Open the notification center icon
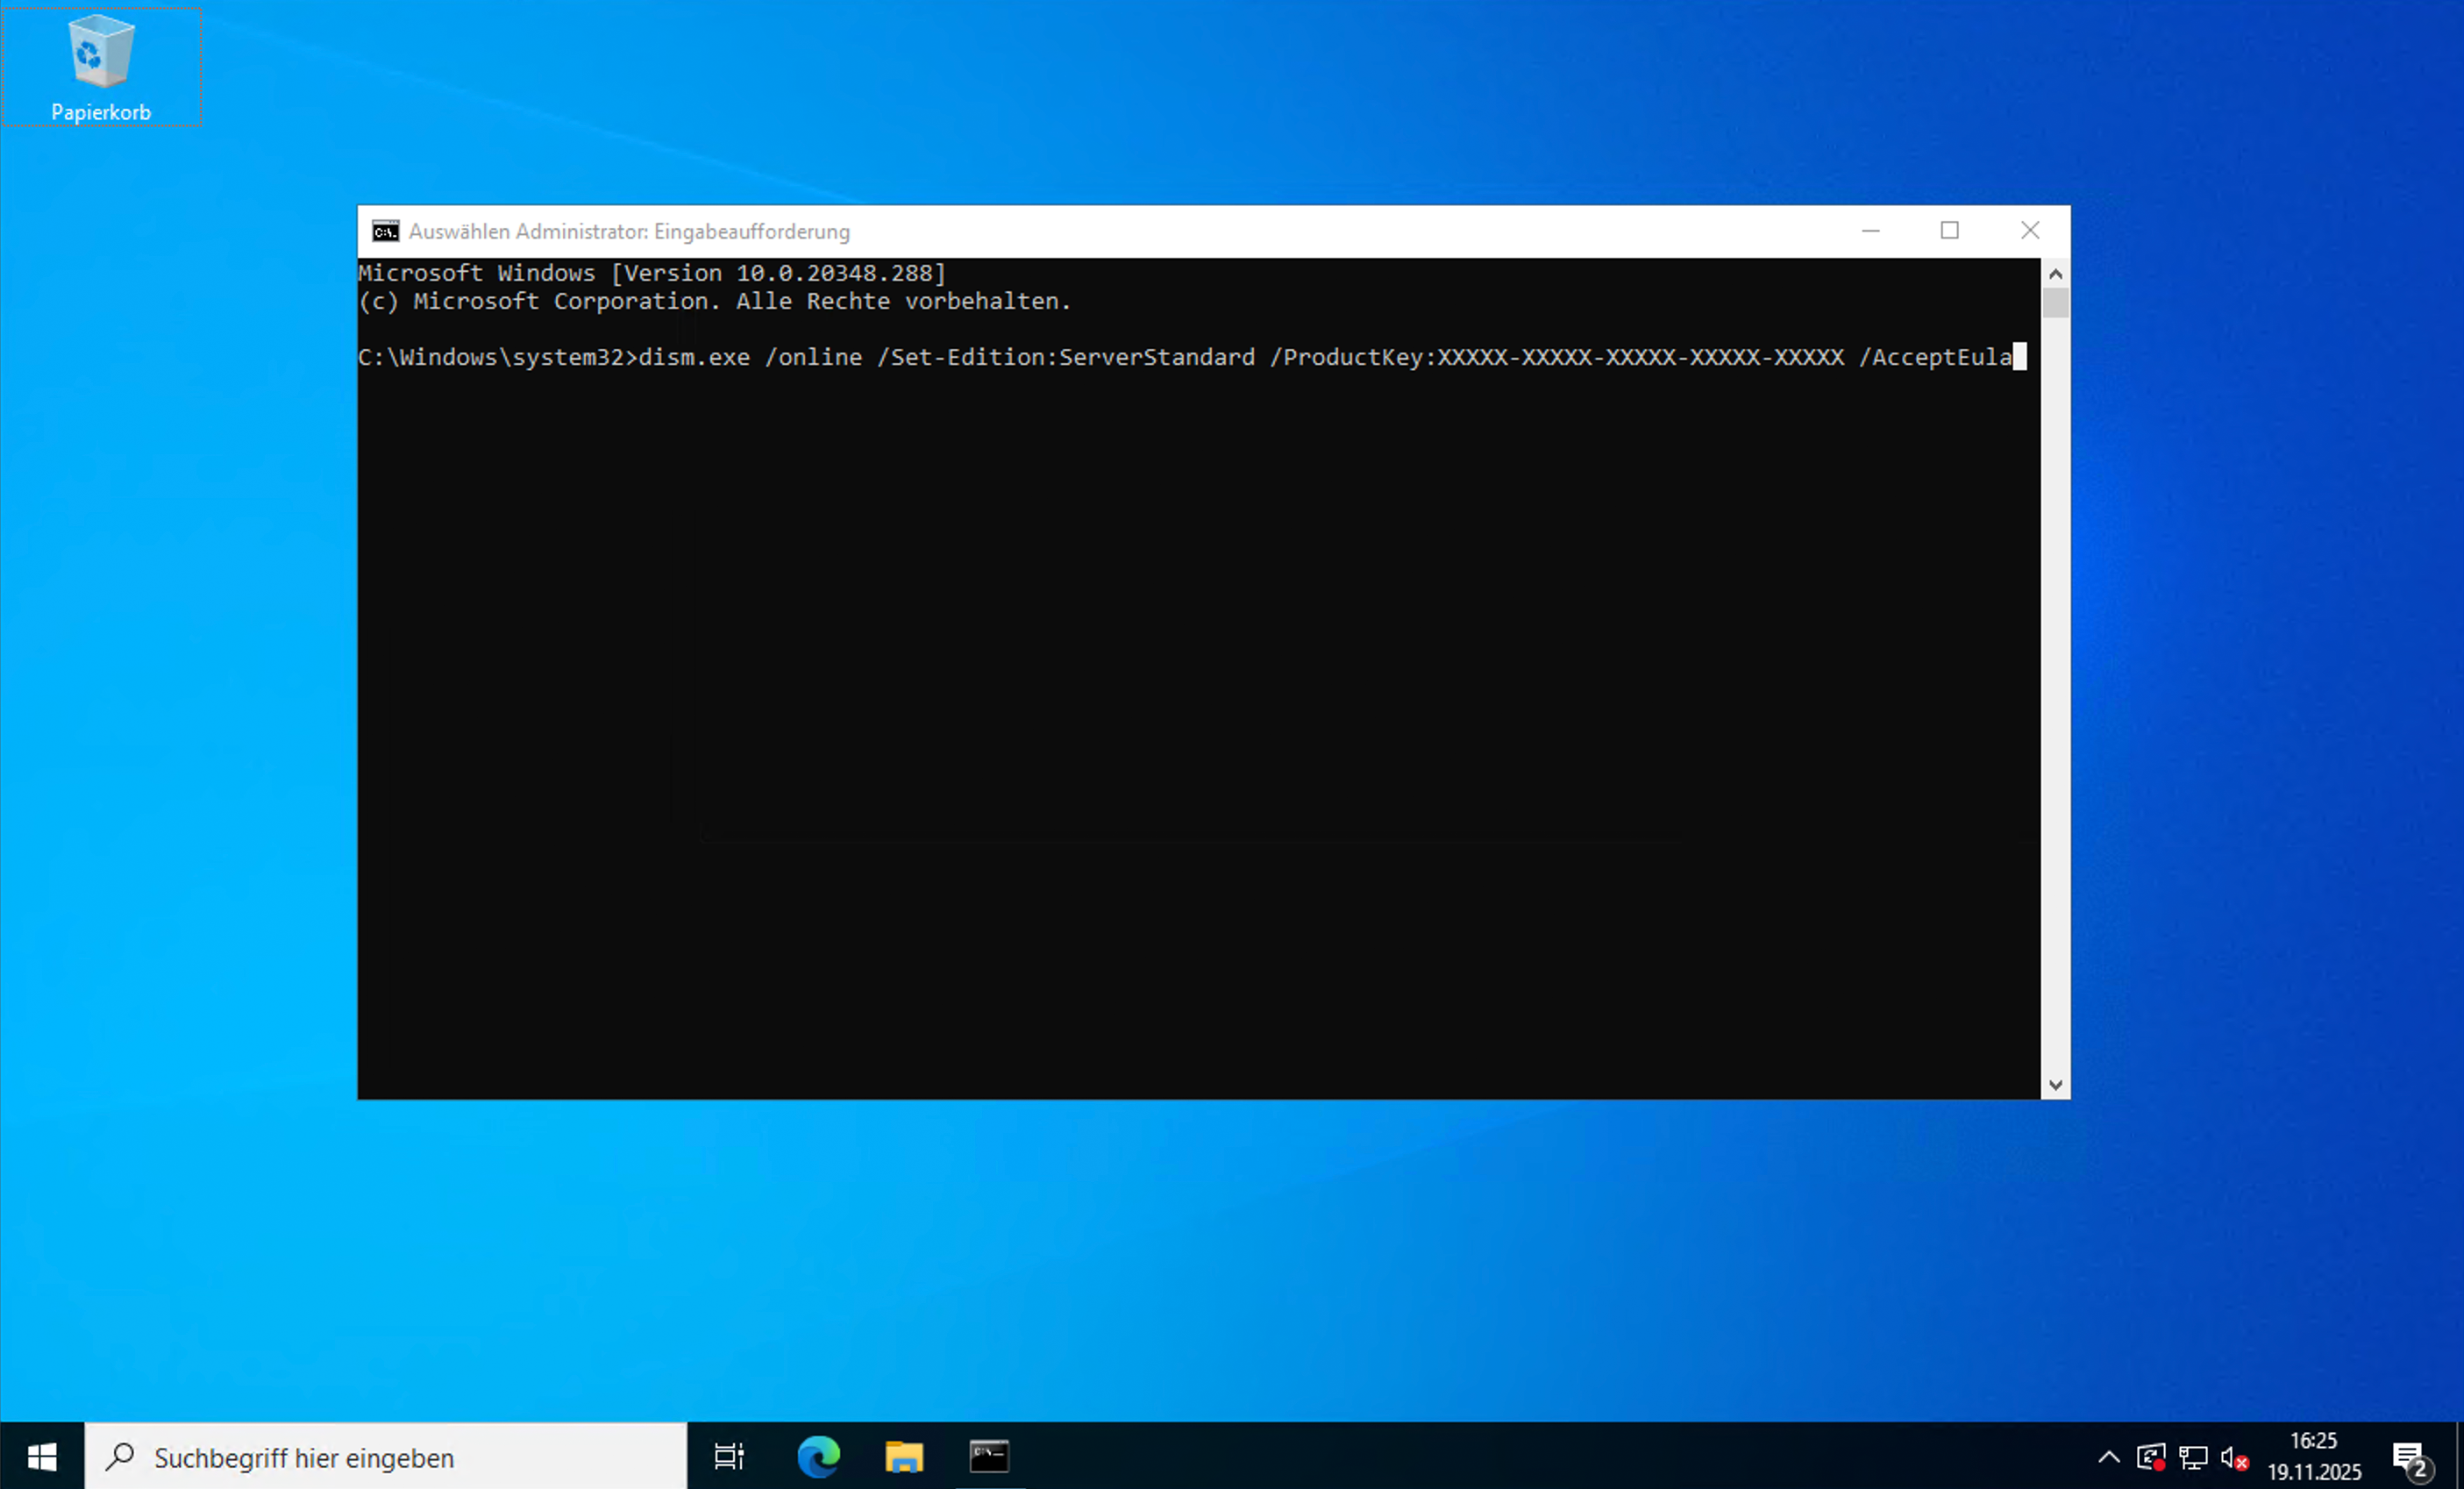Viewport: 2464px width, 1489px height. click(x=2410, y=1458)
